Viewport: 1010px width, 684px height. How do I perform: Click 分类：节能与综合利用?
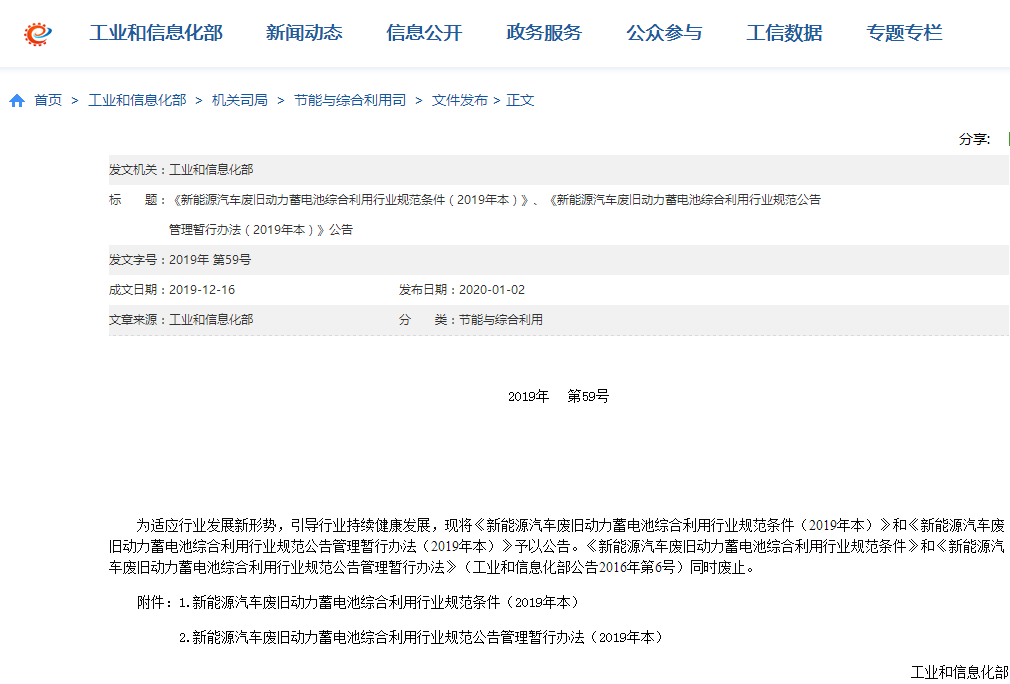[471, 319]
